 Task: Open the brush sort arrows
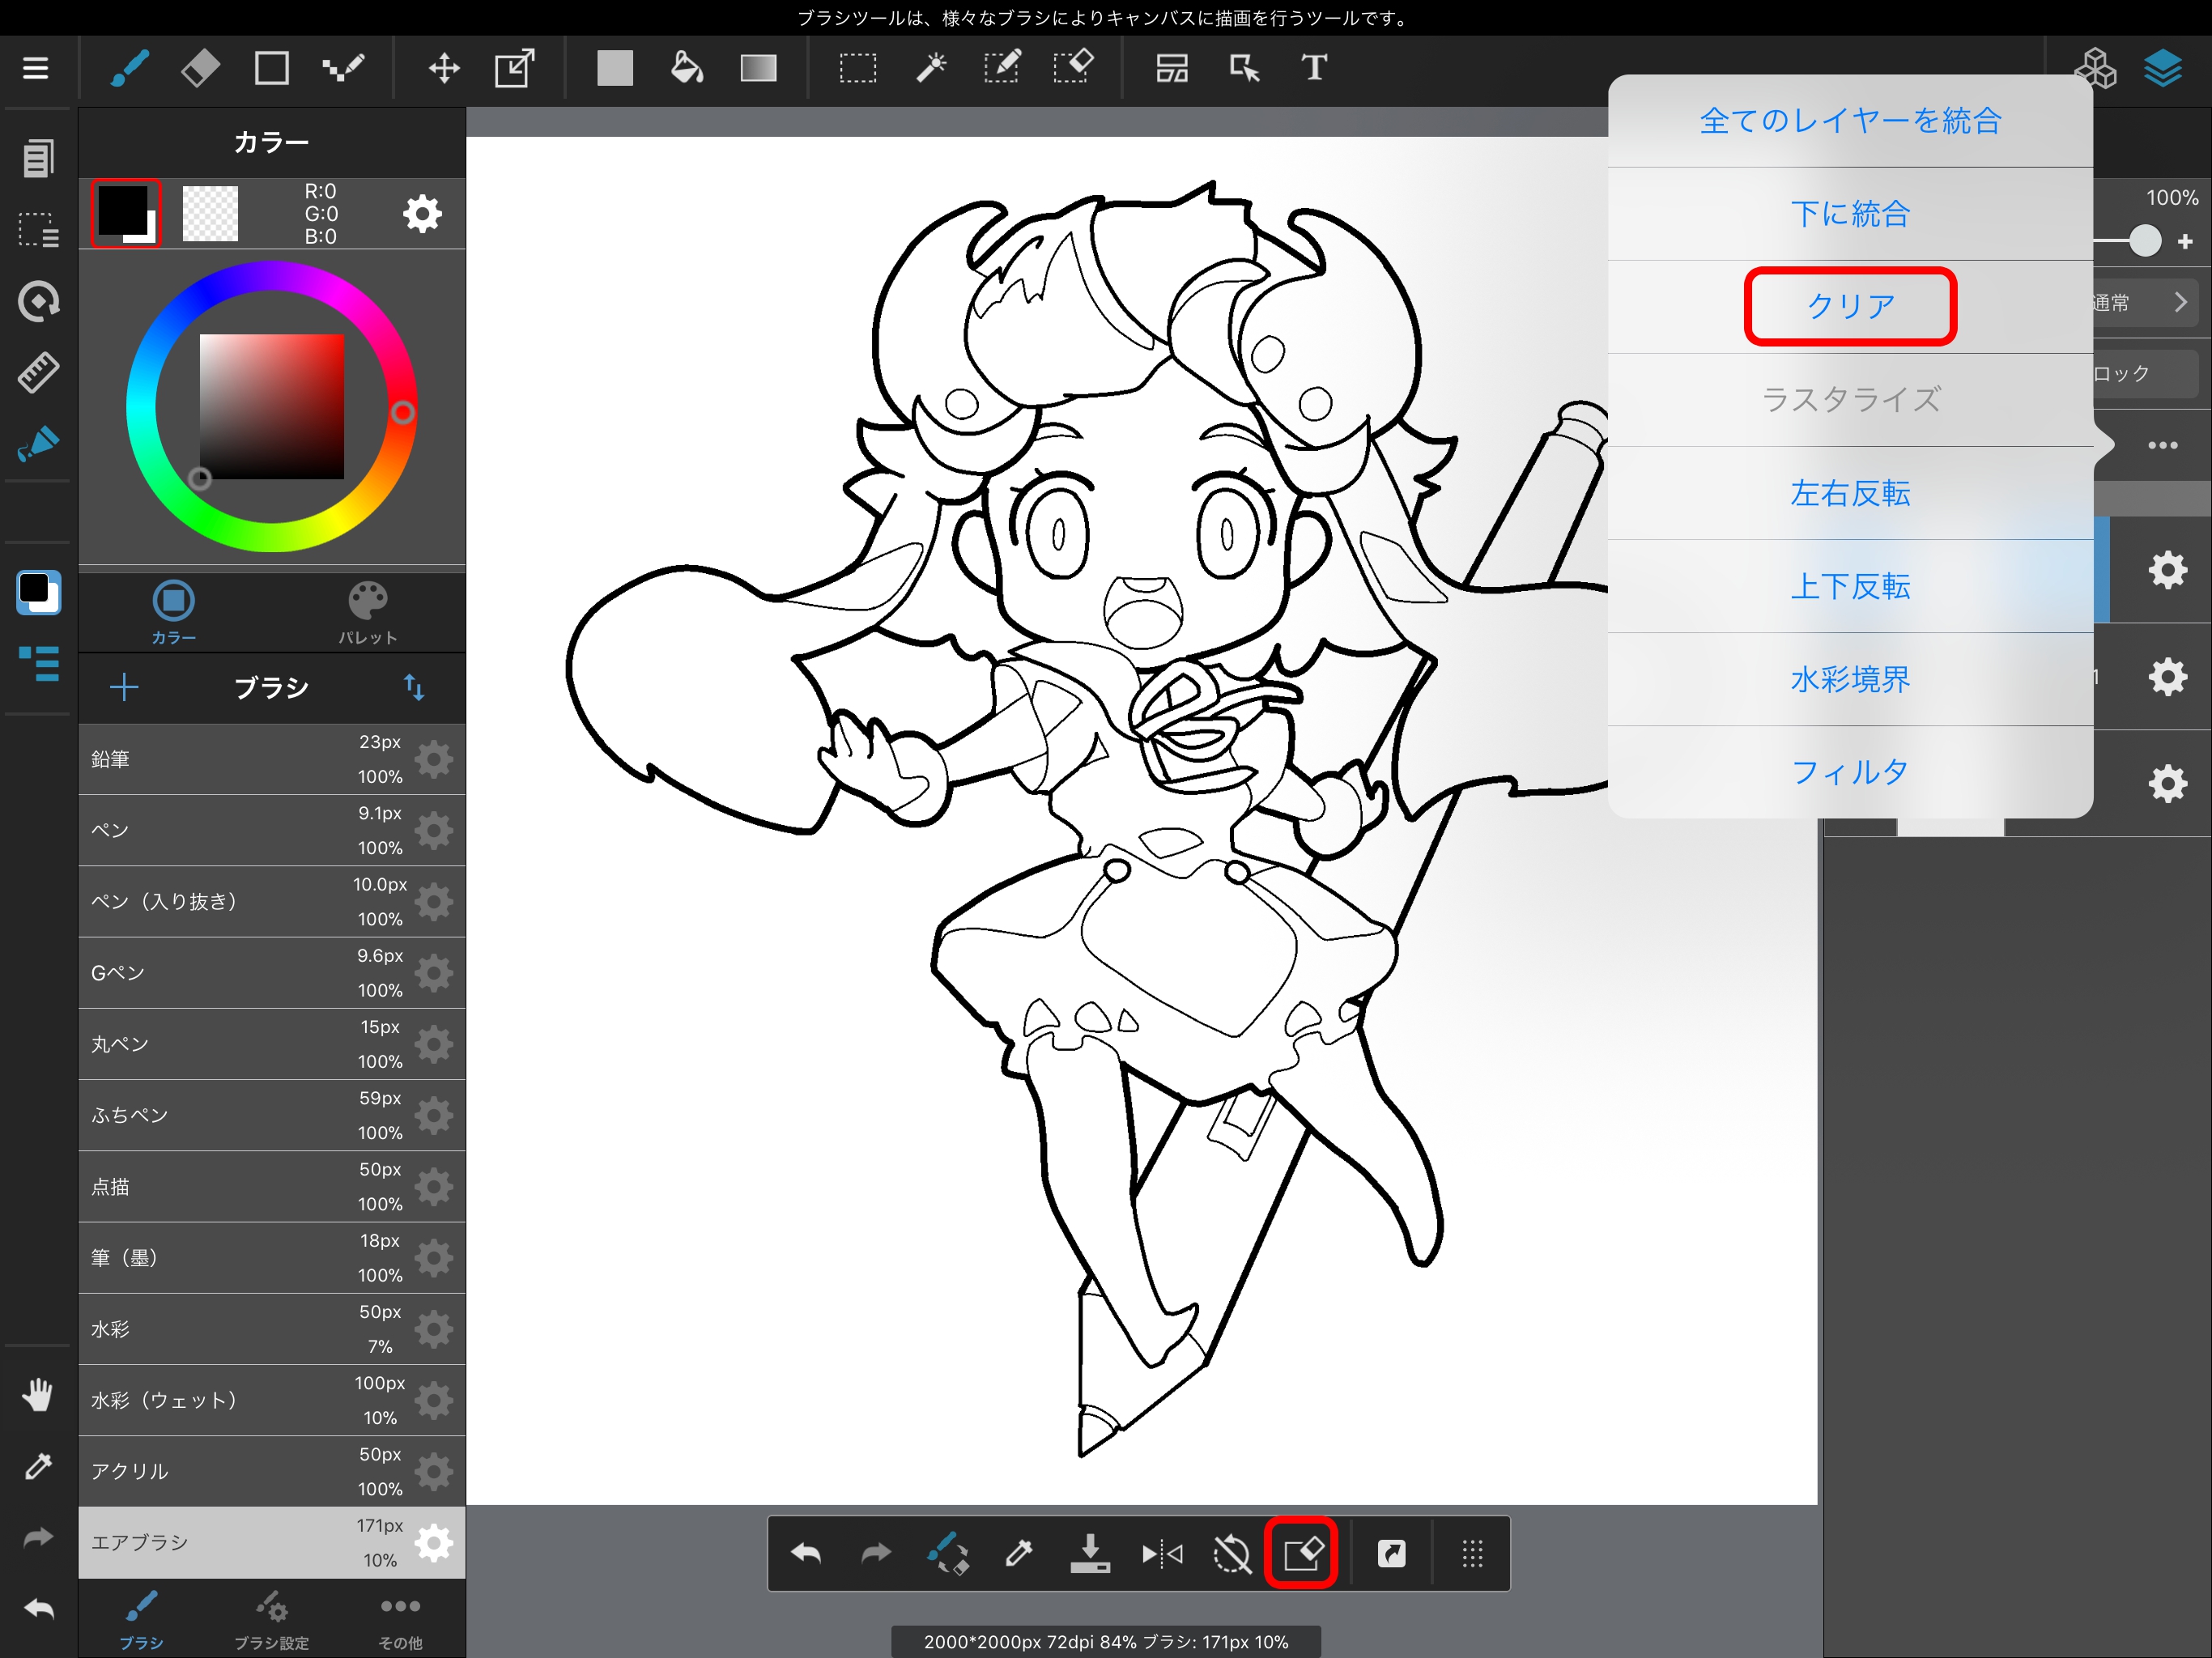(x=414, y=687)
